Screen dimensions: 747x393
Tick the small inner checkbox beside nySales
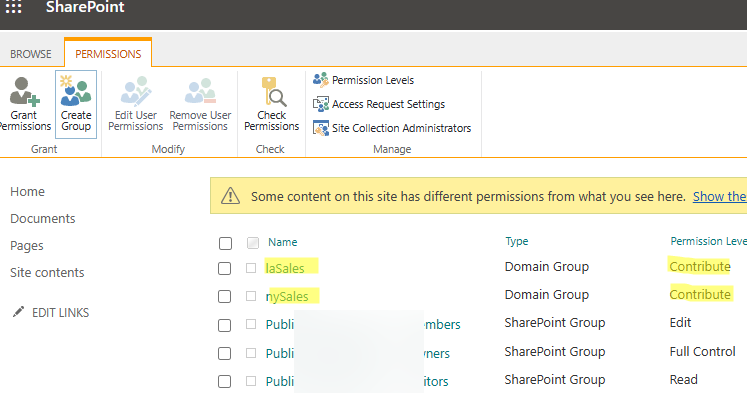pos(251,296)
